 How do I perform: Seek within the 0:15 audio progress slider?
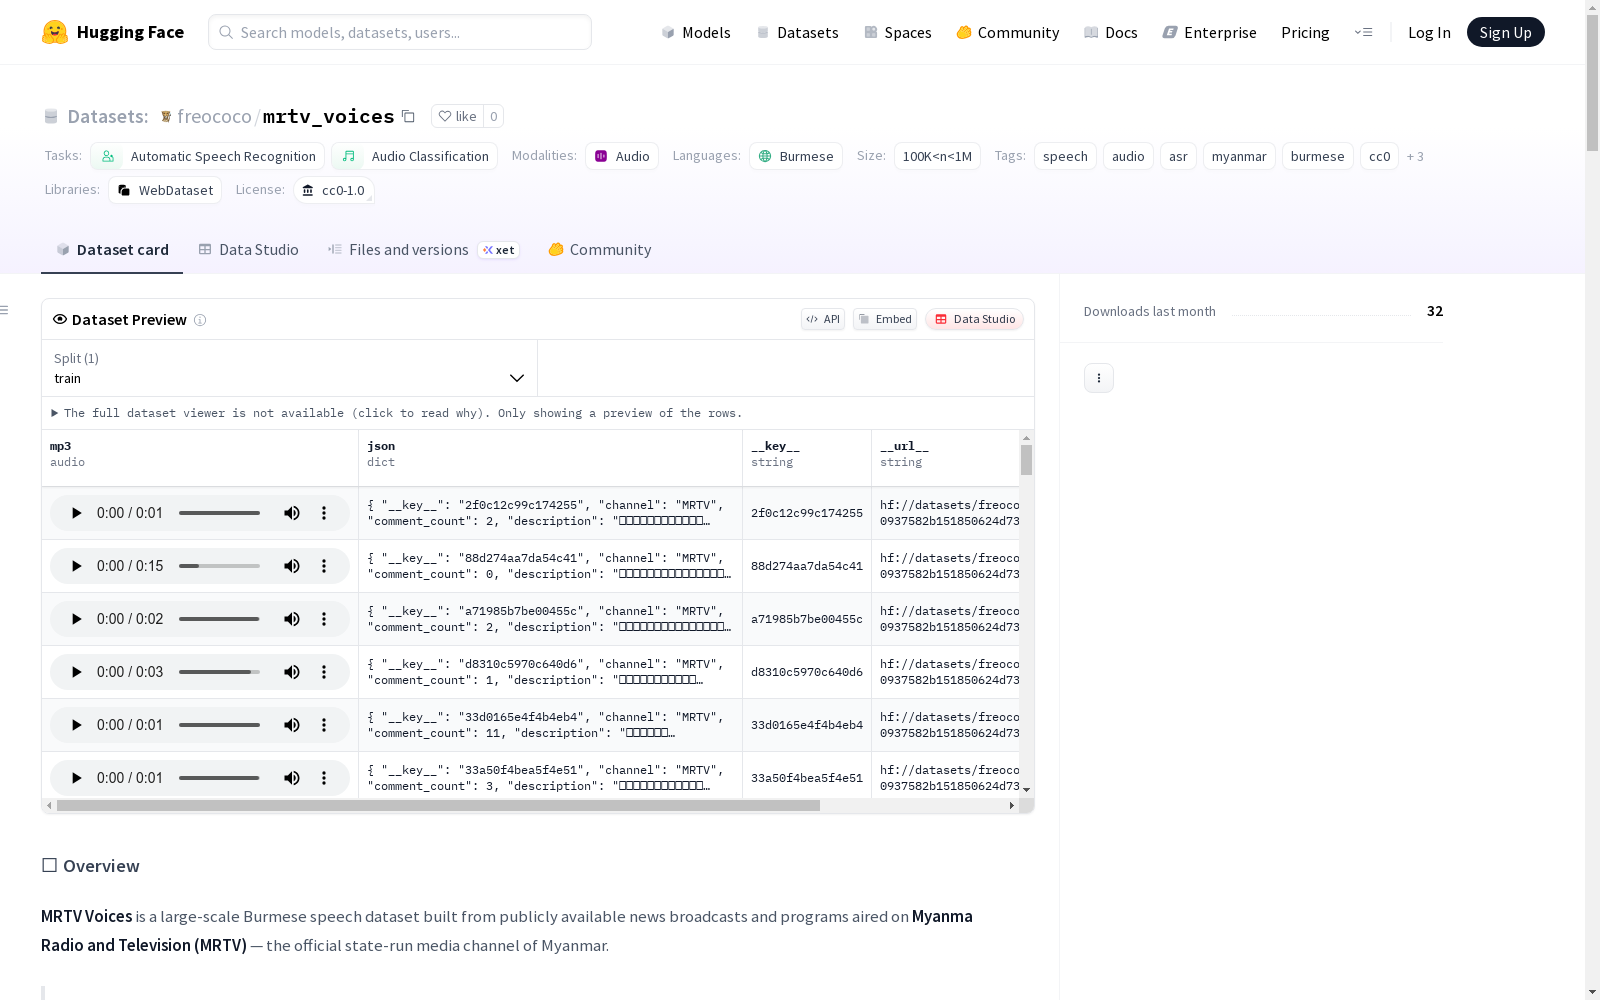click(219, 566)
